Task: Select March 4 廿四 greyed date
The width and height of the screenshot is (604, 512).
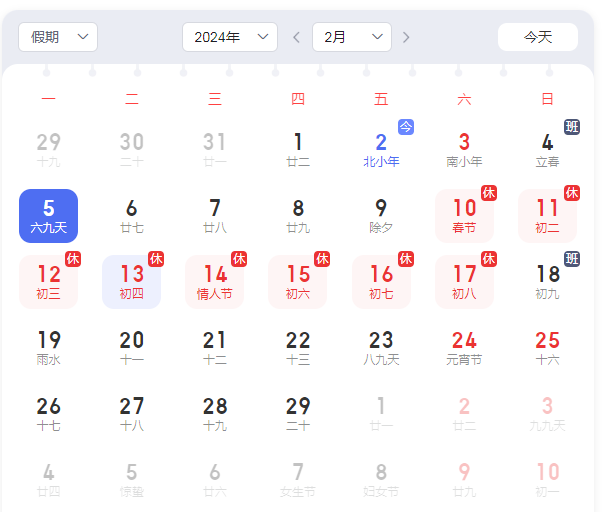Action: pyautogui.click(x=49, y=480)
